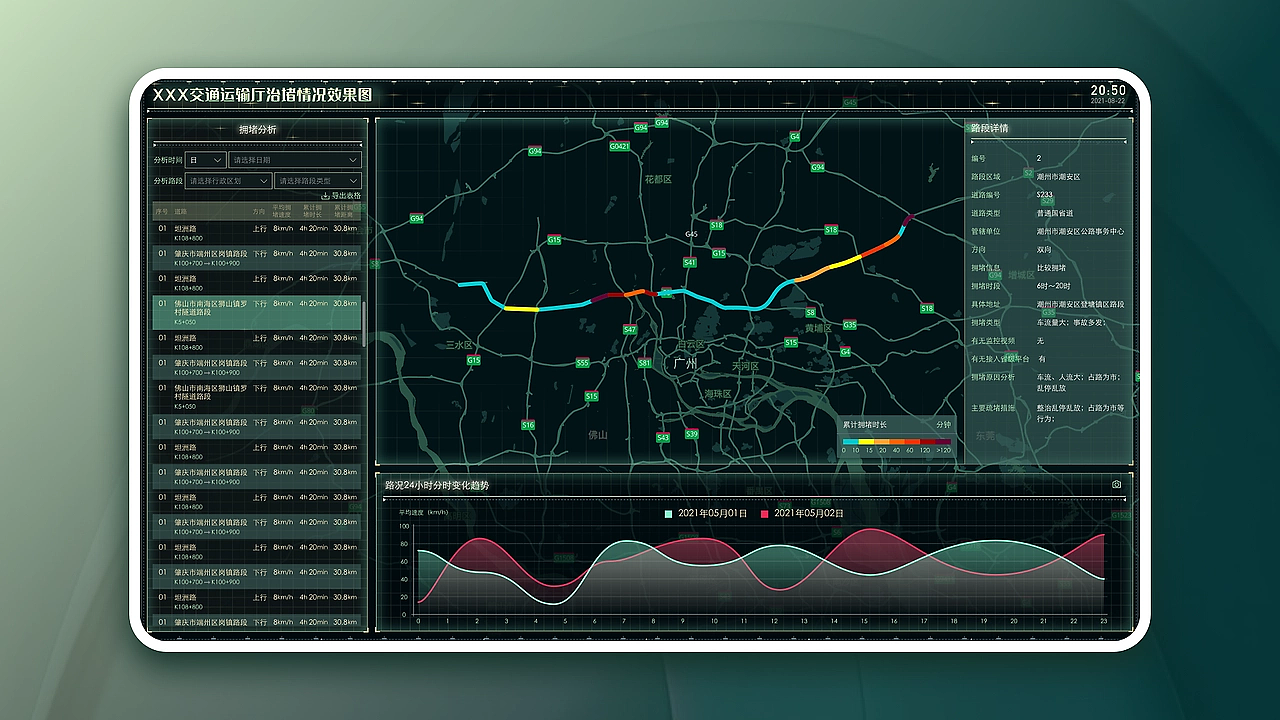
Task: Select the unhighlighted 佛山市南海区狮山镇罗村隧道路段 row
Action: coord(257,396)
